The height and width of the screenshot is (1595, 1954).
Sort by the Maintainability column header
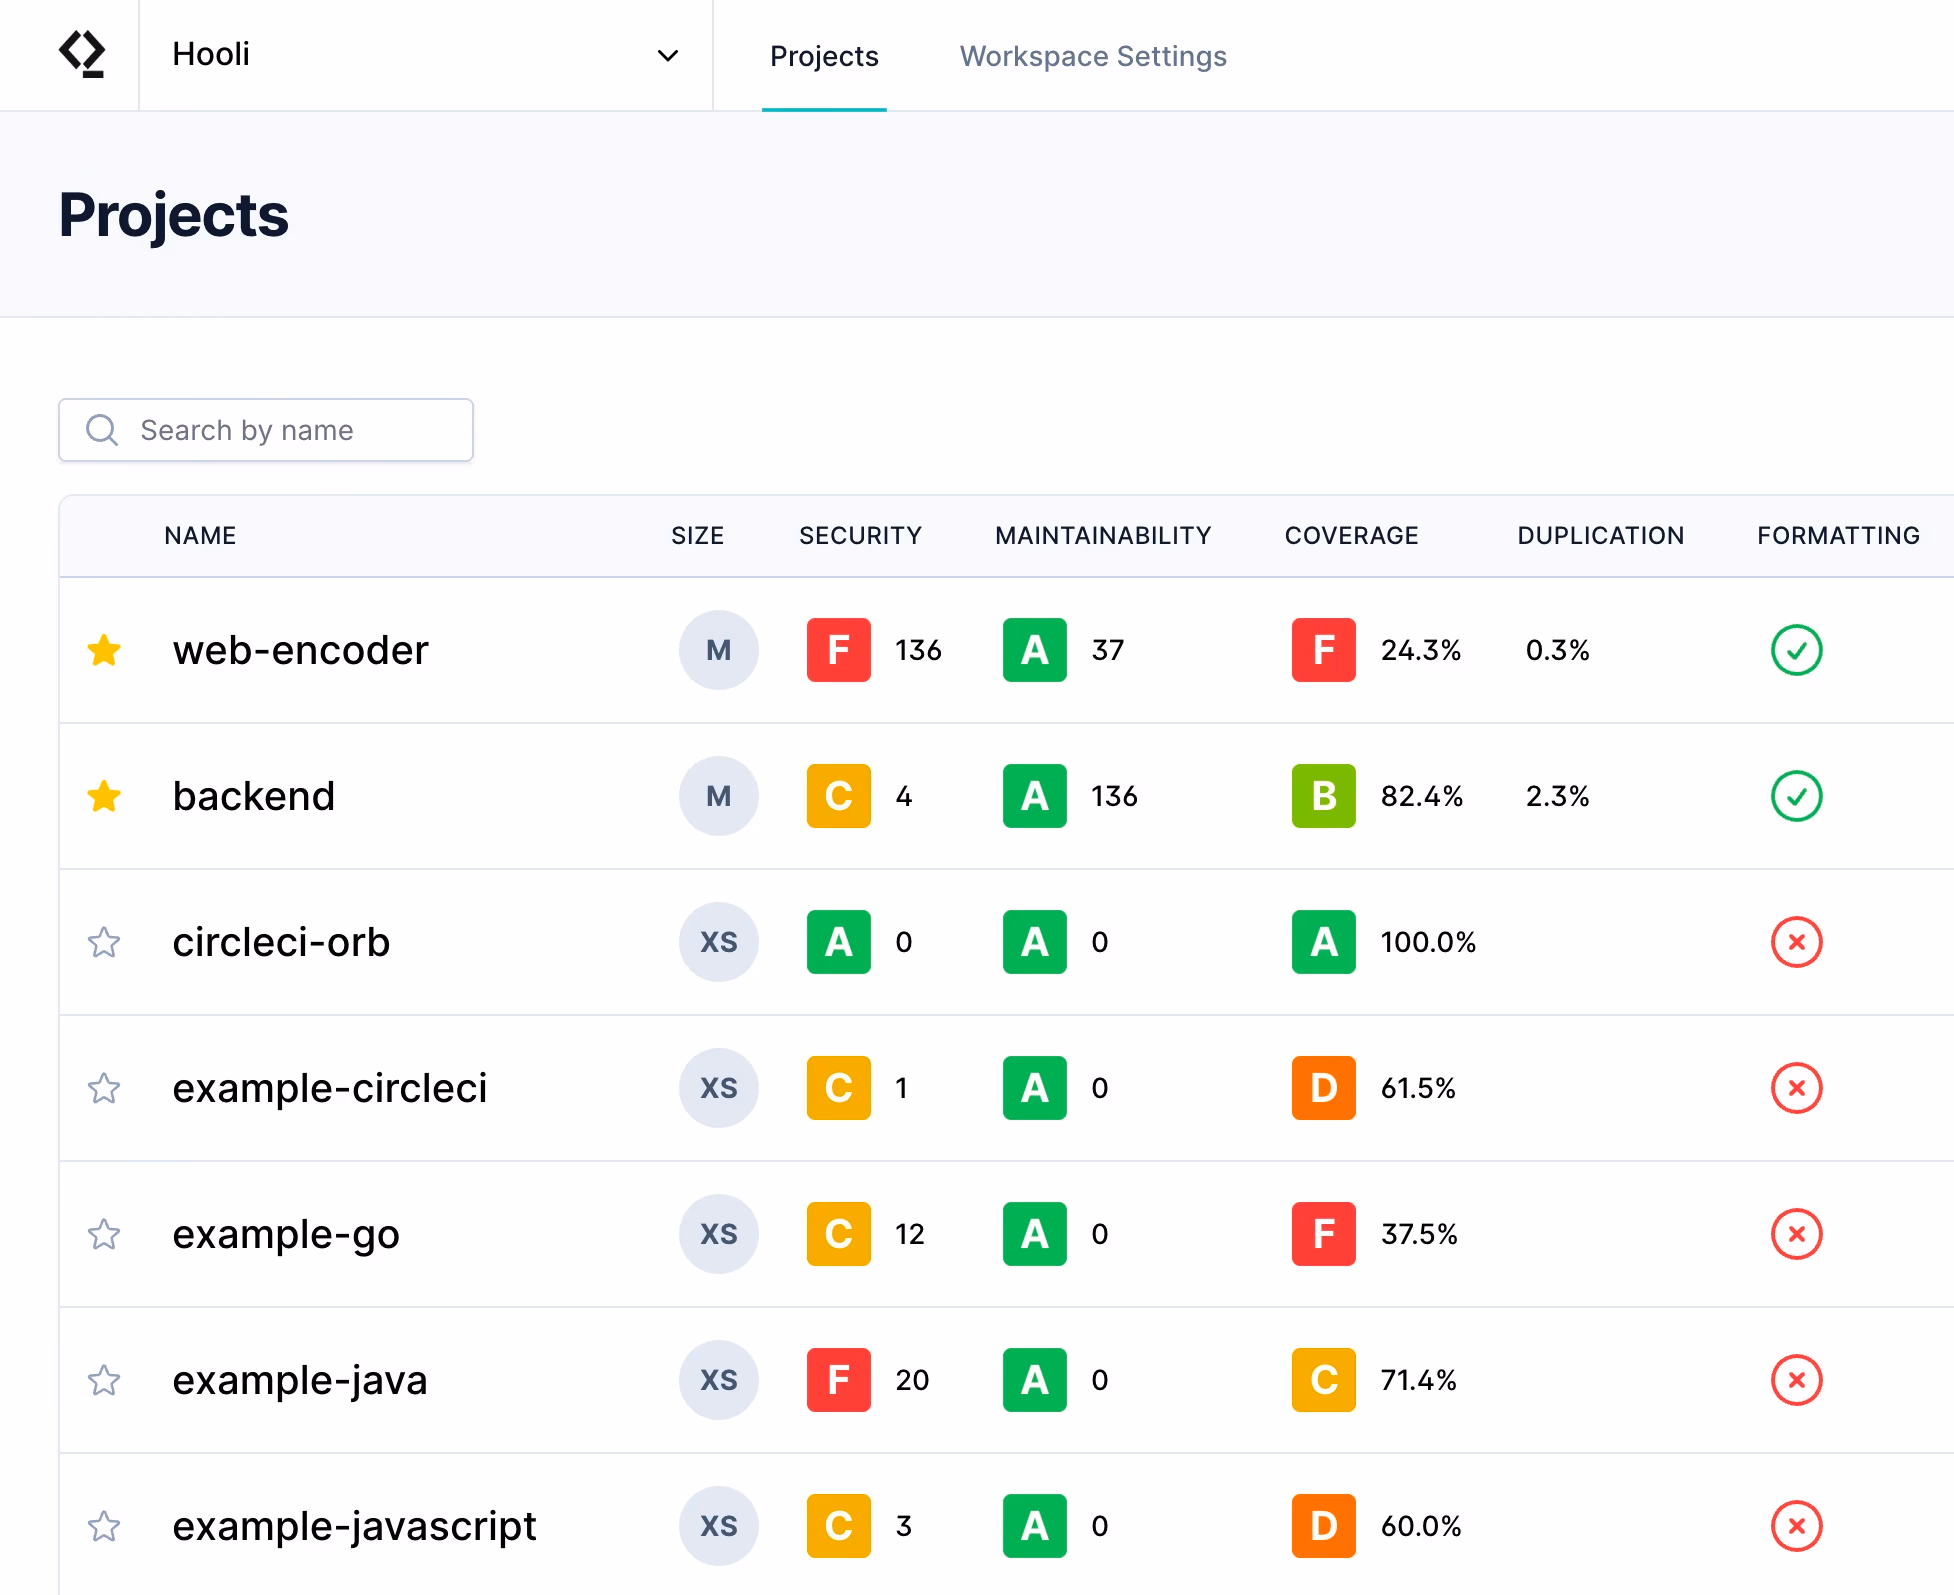coord(1102,536)
